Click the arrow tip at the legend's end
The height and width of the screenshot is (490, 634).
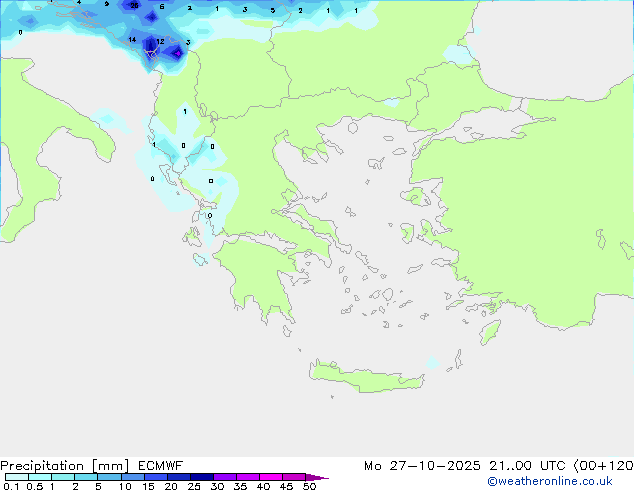[317, 477]
